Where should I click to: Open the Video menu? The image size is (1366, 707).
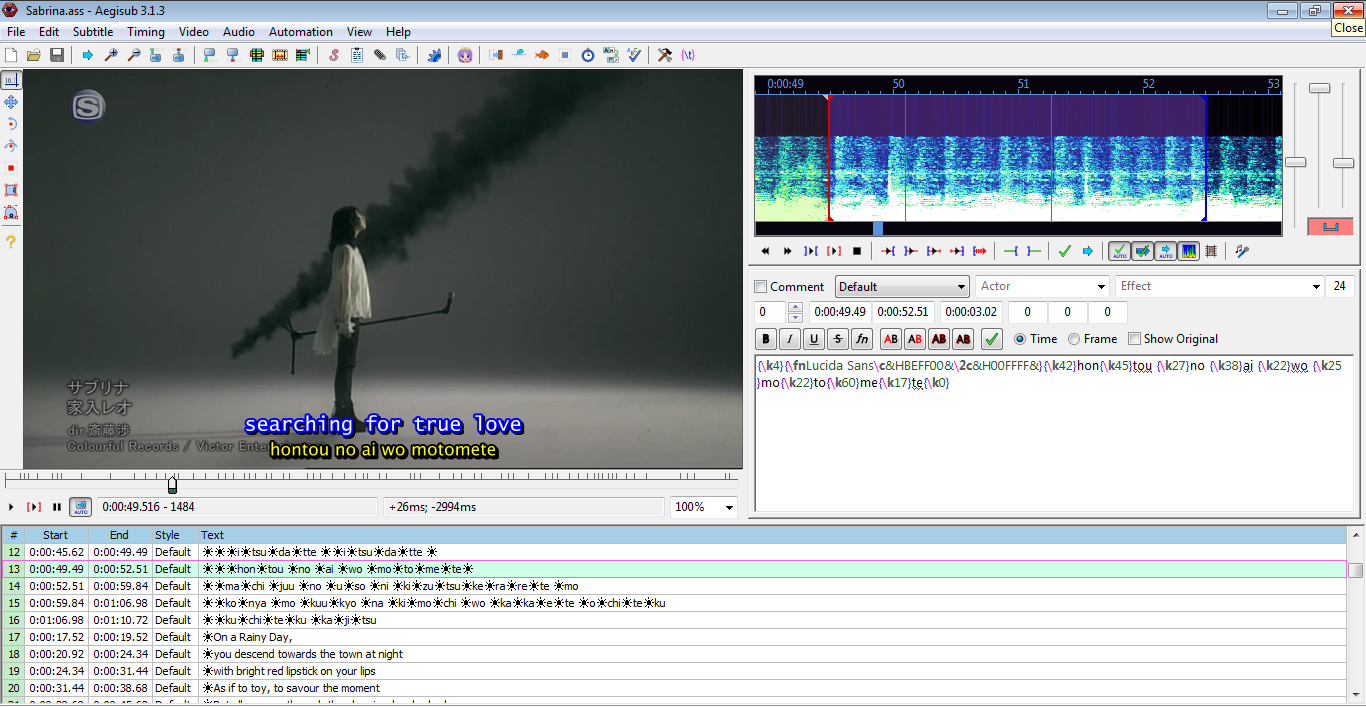point(194,32)
